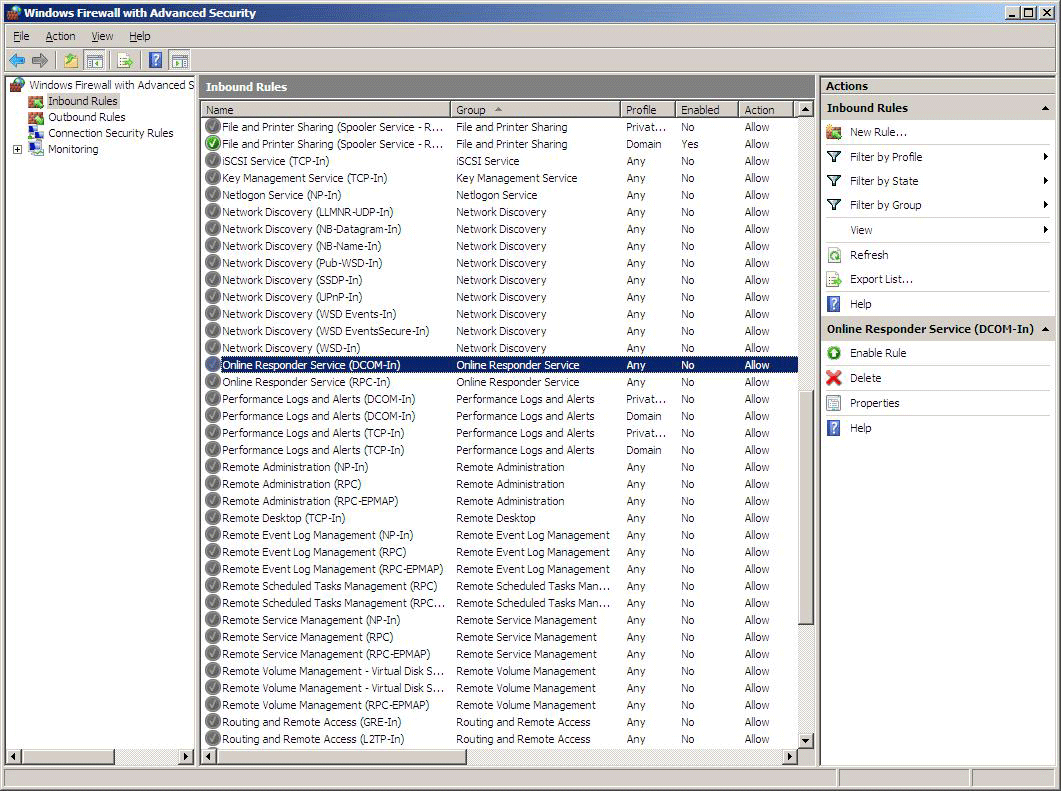The image size is (1061, 791).
Task: Click the Export List icon in Actions pane
Action: [x=834, y=279]
